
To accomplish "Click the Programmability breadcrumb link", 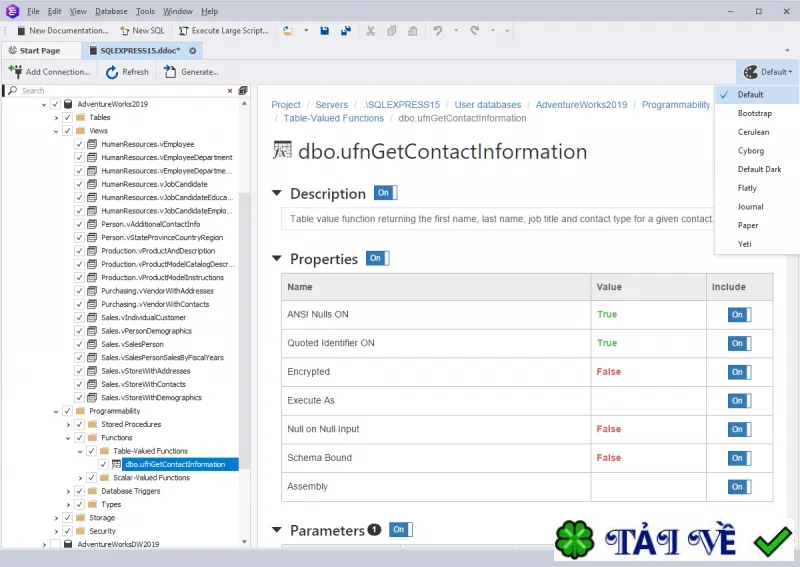I will click(x=676, y=105).
